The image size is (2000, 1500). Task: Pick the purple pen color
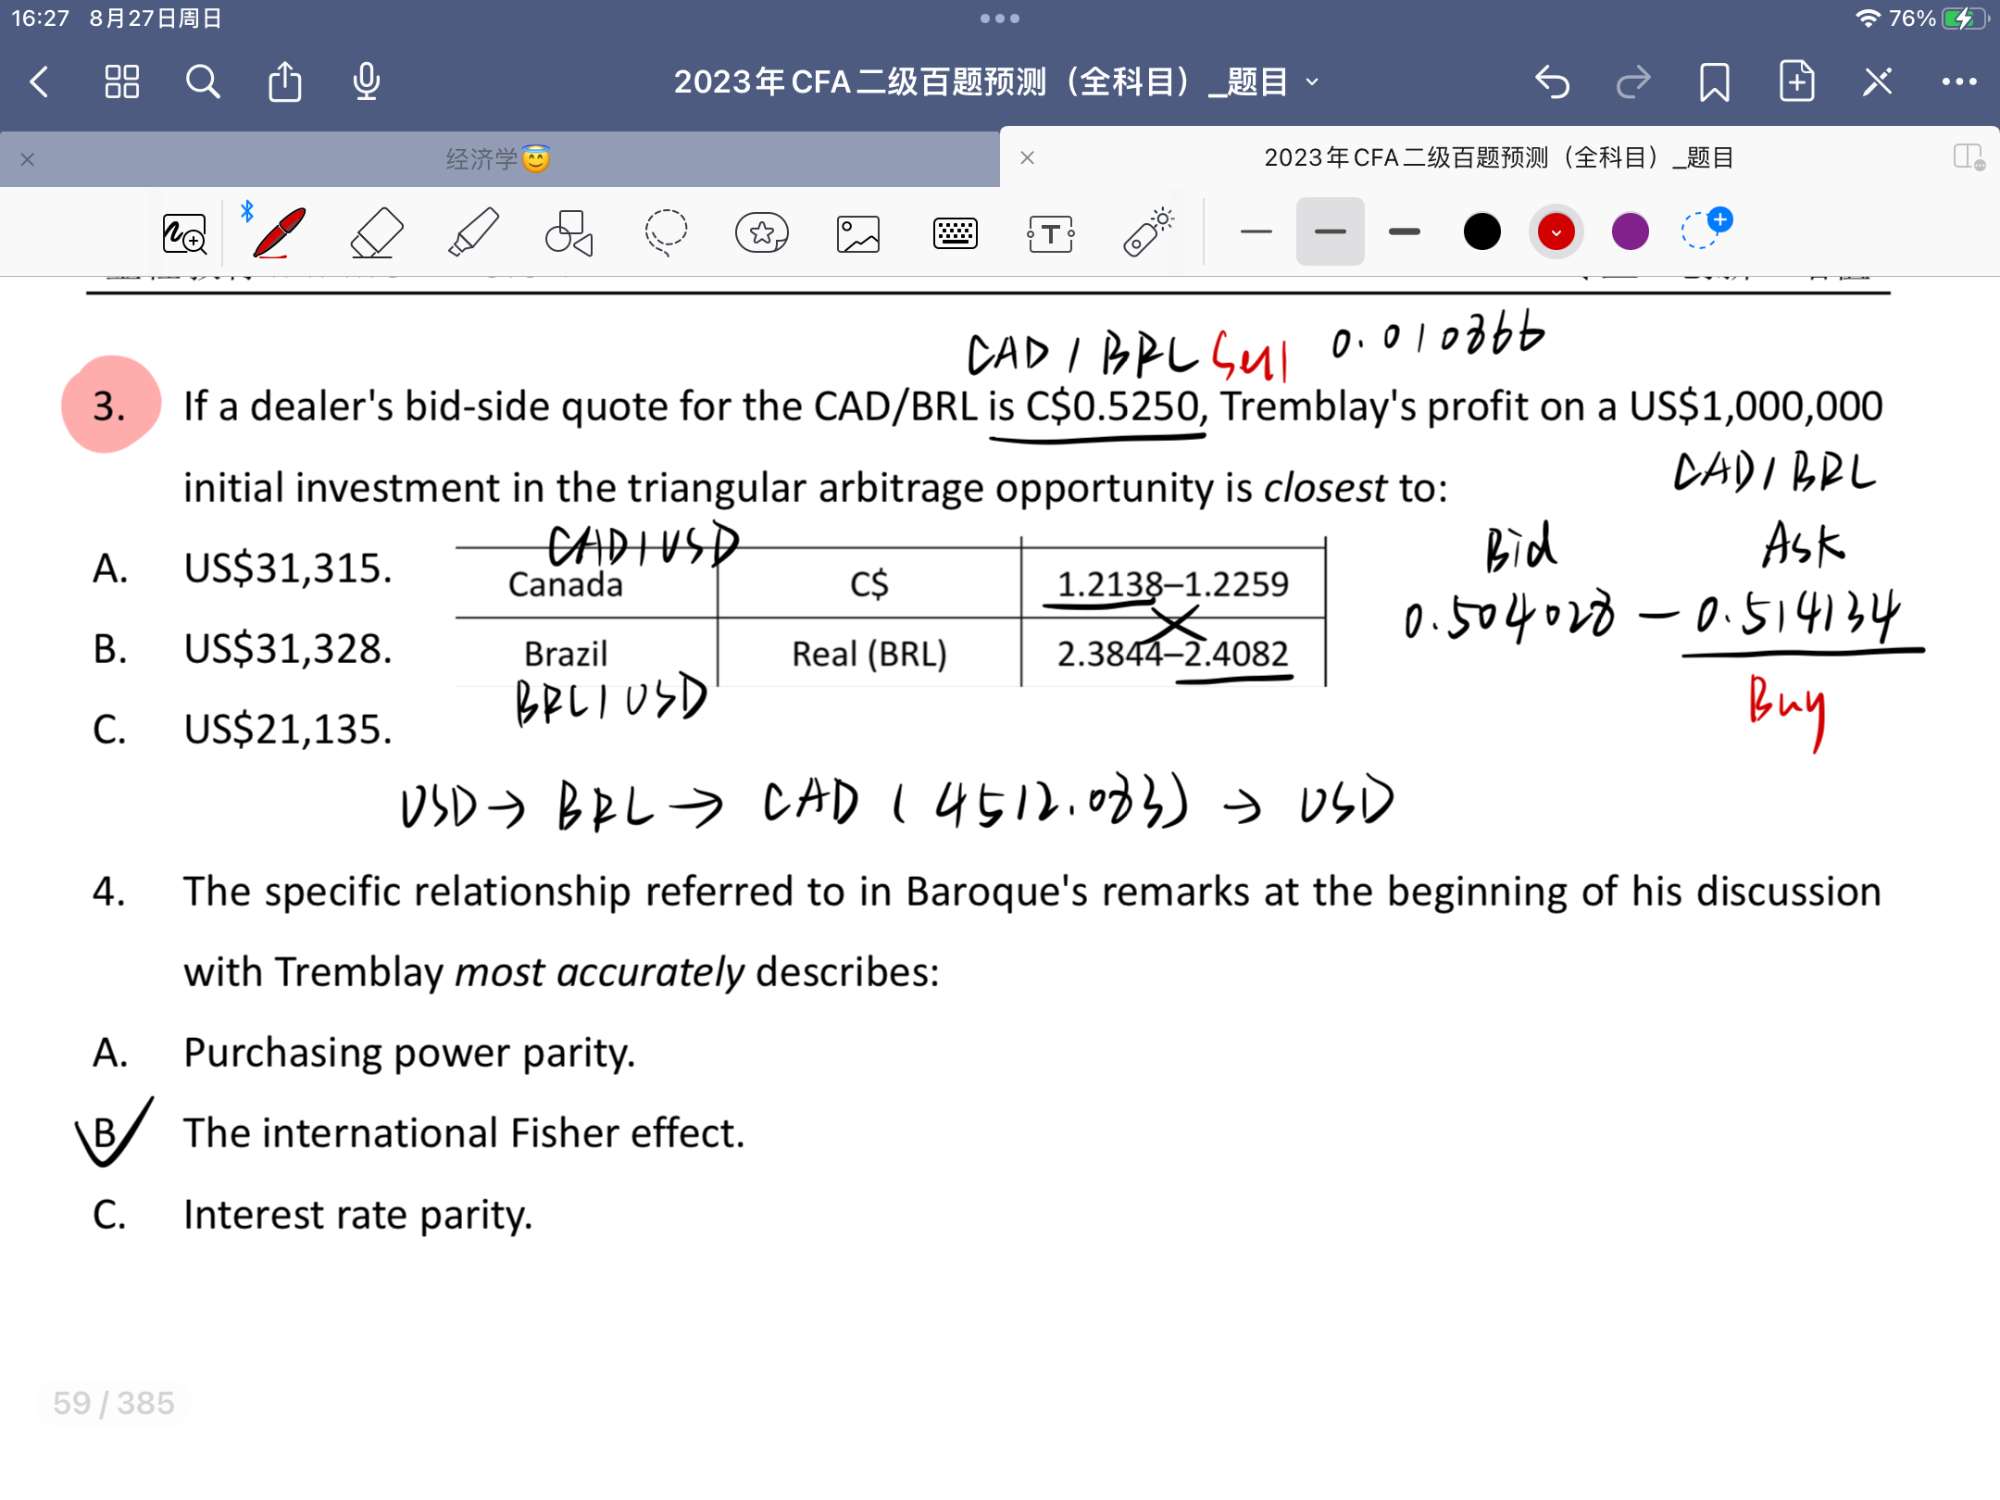[1630, 232]
